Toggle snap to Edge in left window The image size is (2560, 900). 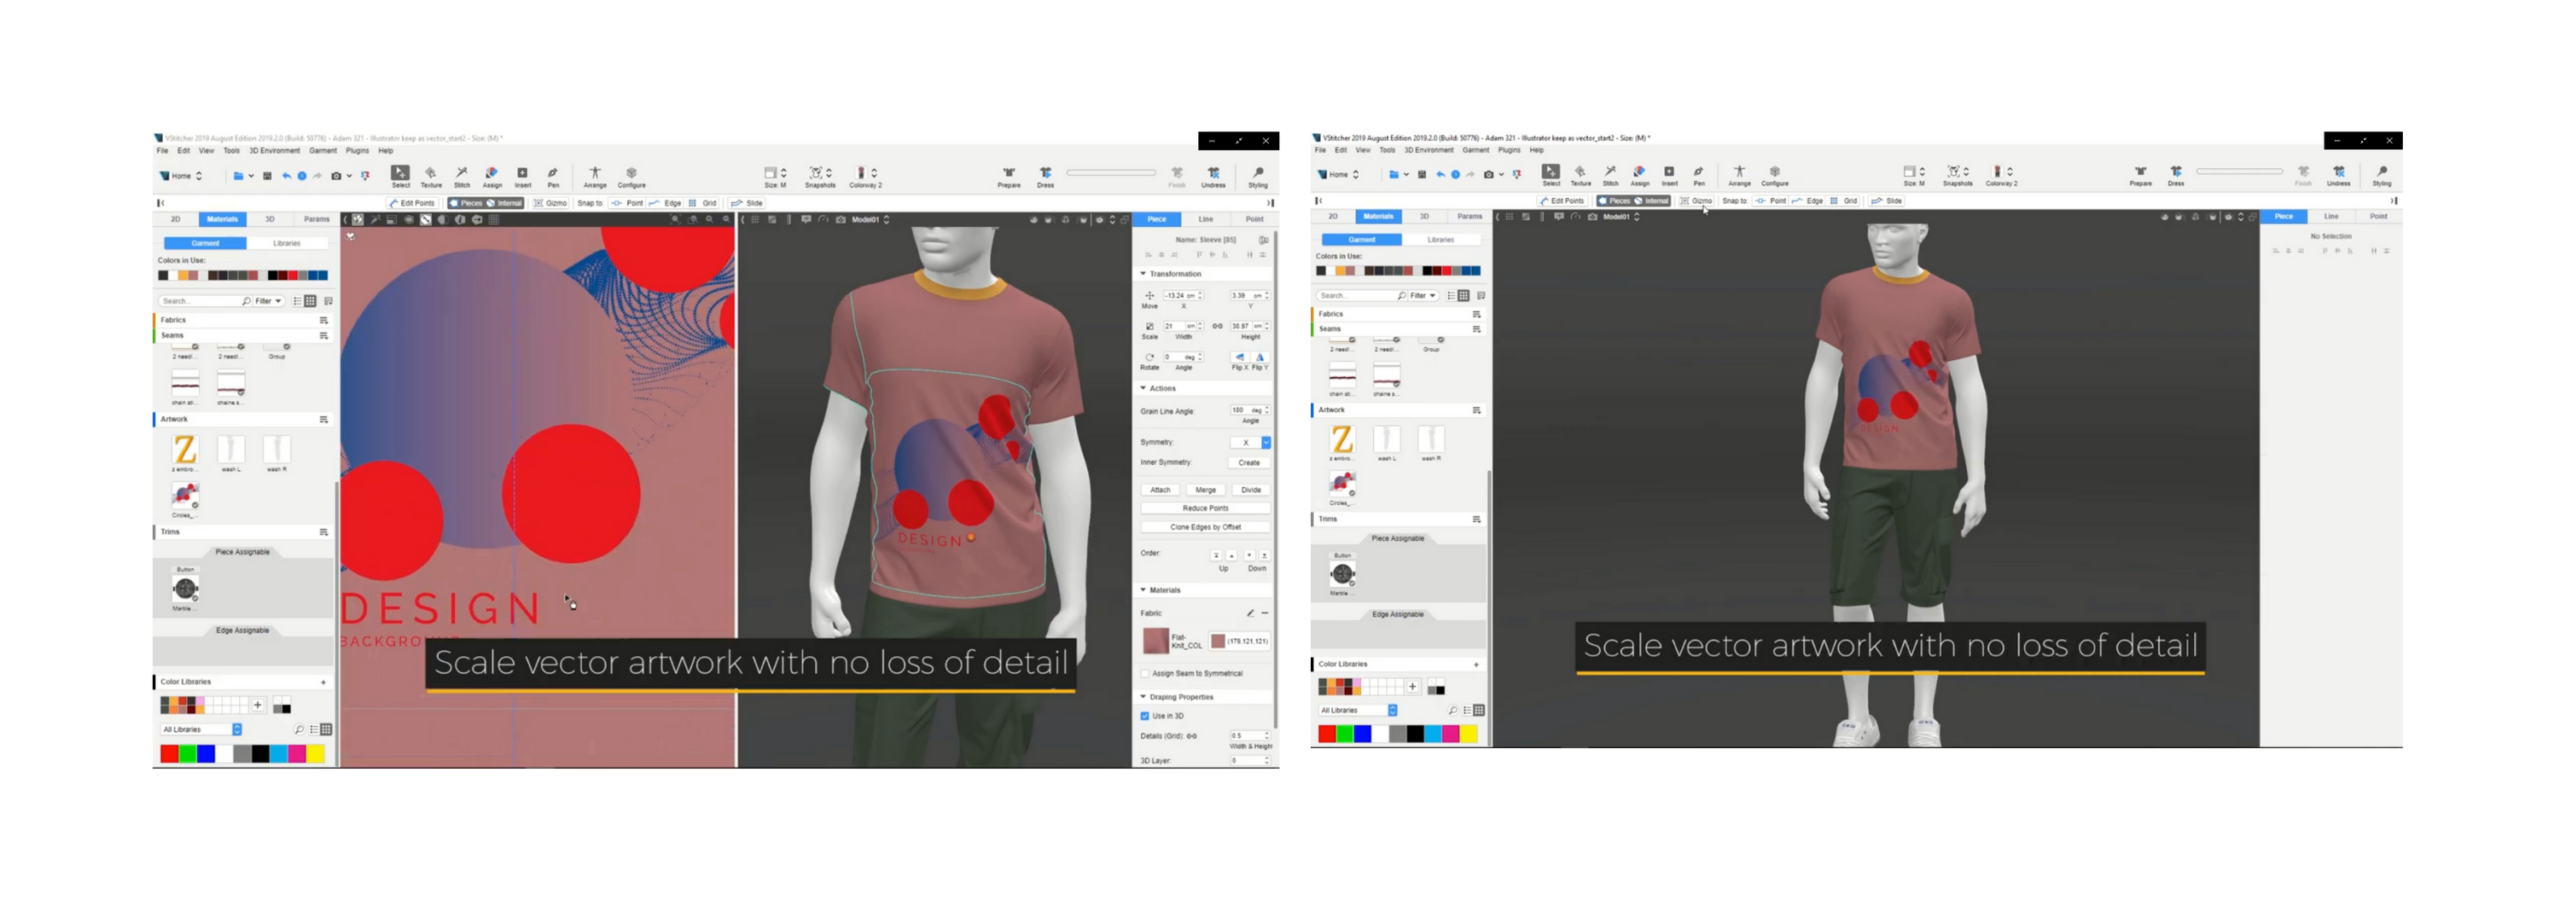tap(665, 202)
